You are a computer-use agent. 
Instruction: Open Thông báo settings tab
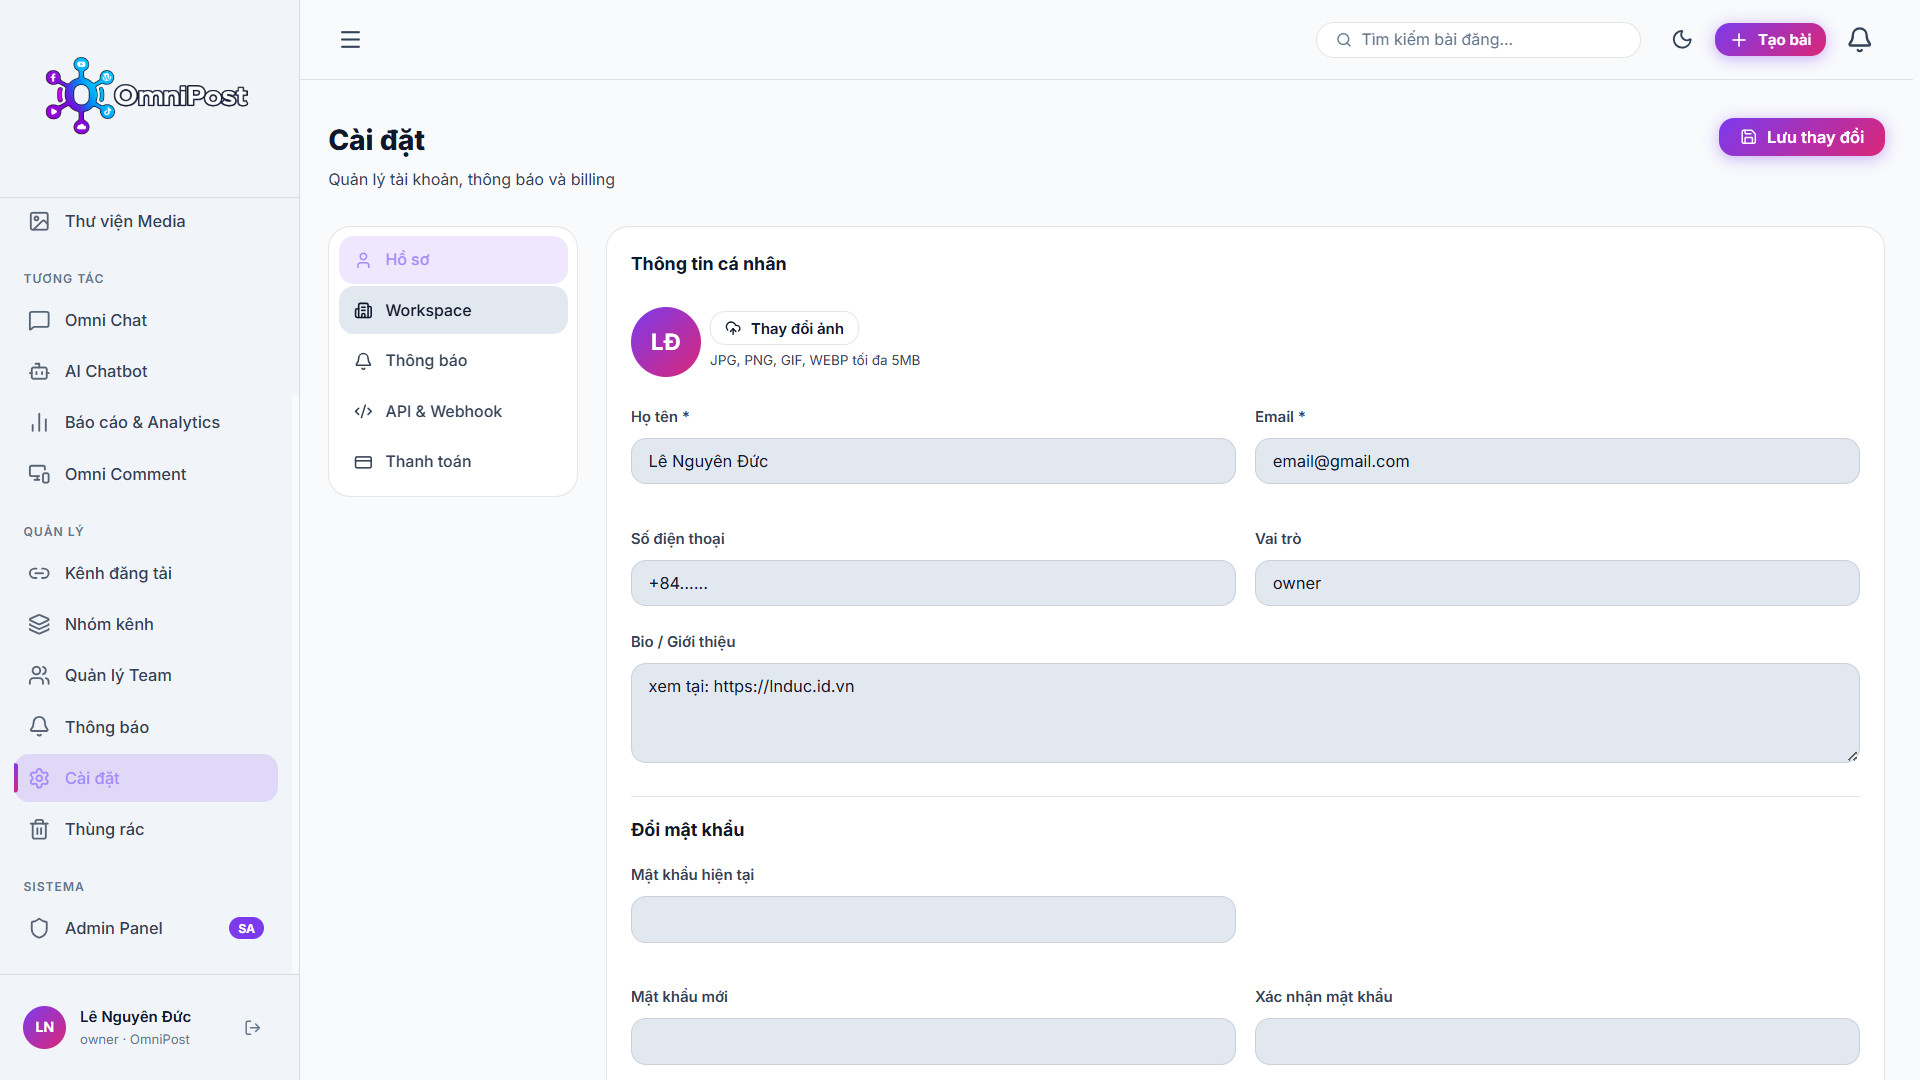click(453, 361)
